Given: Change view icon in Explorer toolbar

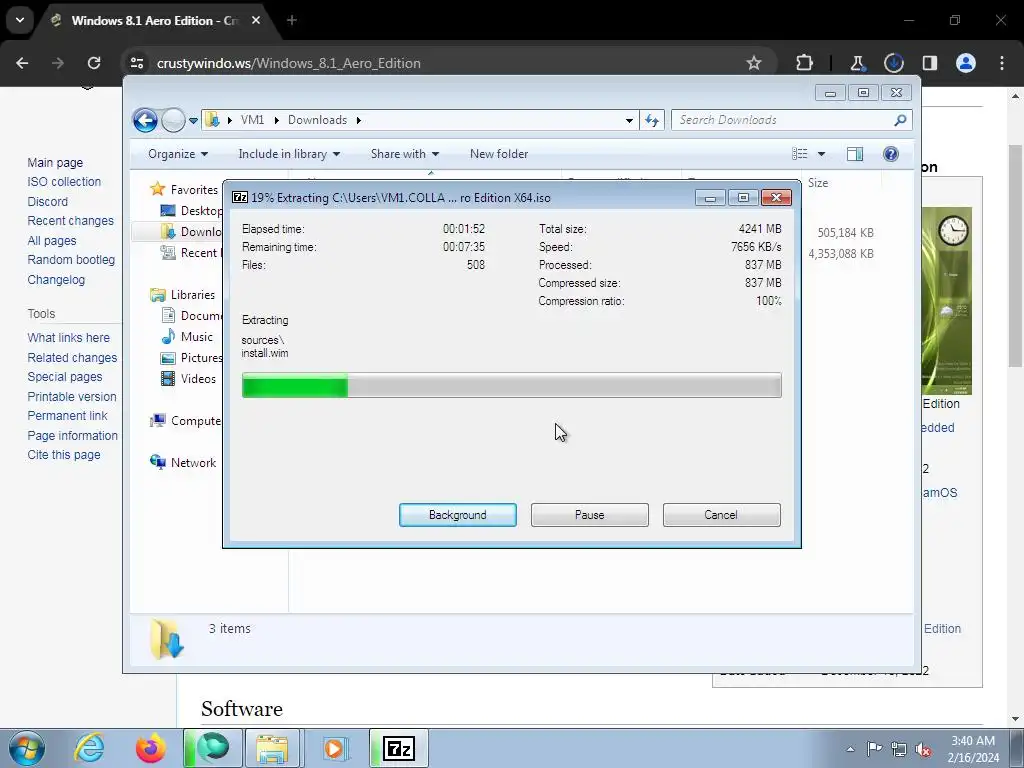Looking at the screenshot, I should (x=800, y=154).
